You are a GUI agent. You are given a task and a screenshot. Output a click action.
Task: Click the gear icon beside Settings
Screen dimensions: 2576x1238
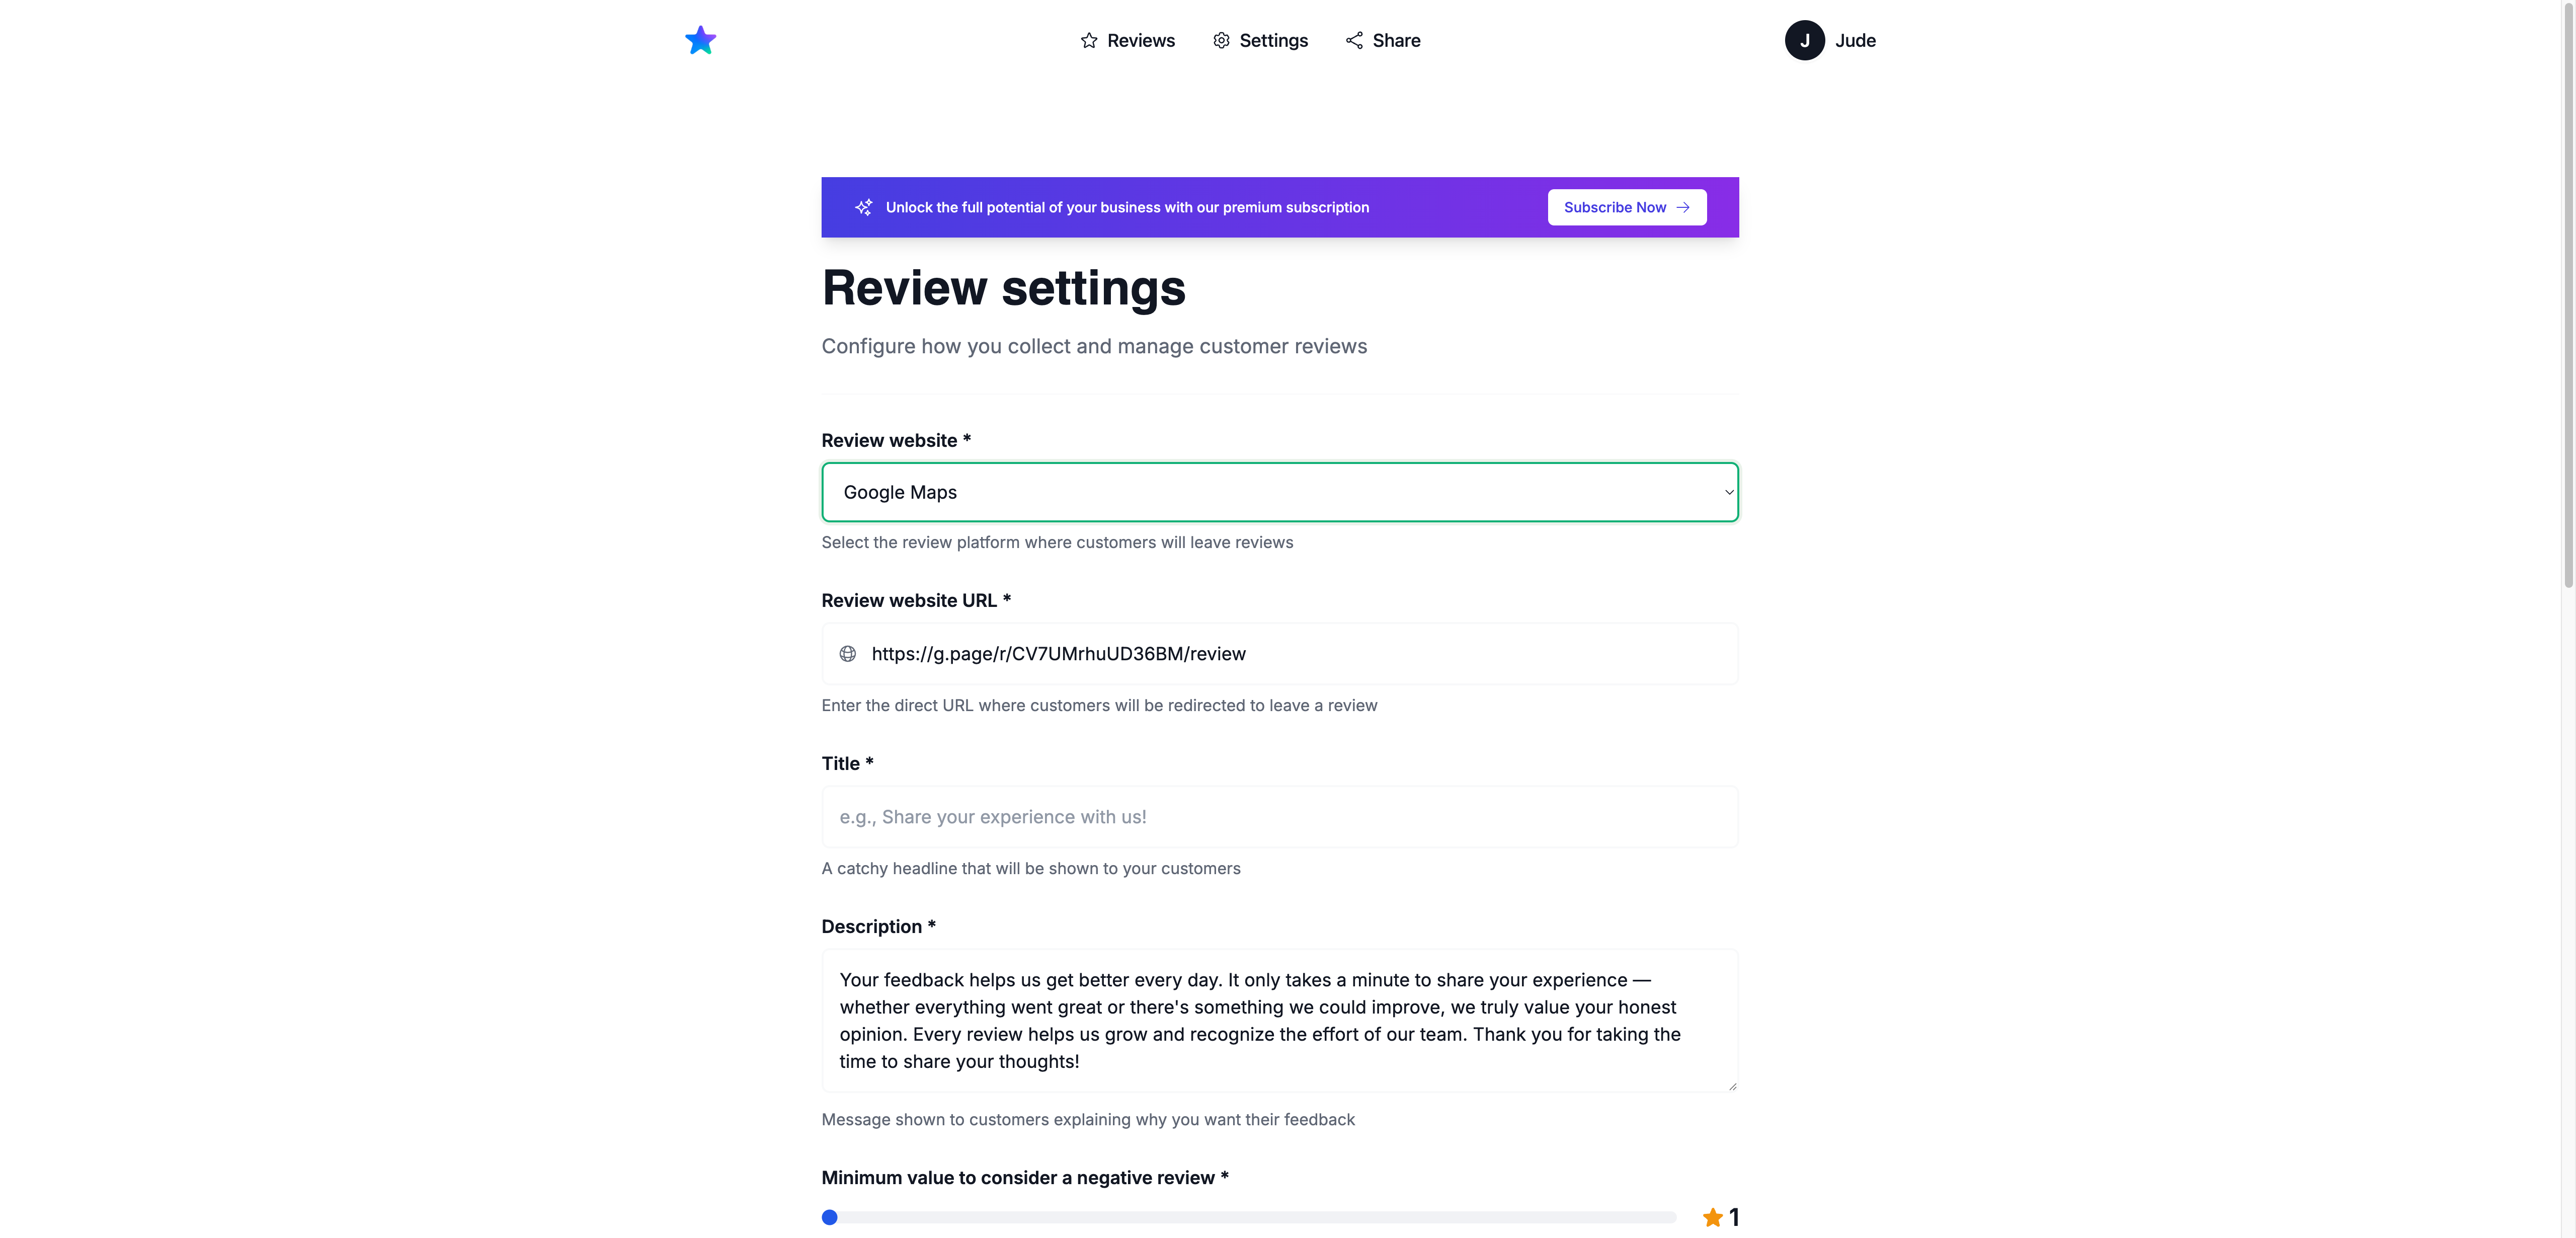[x=1221, y=41]
